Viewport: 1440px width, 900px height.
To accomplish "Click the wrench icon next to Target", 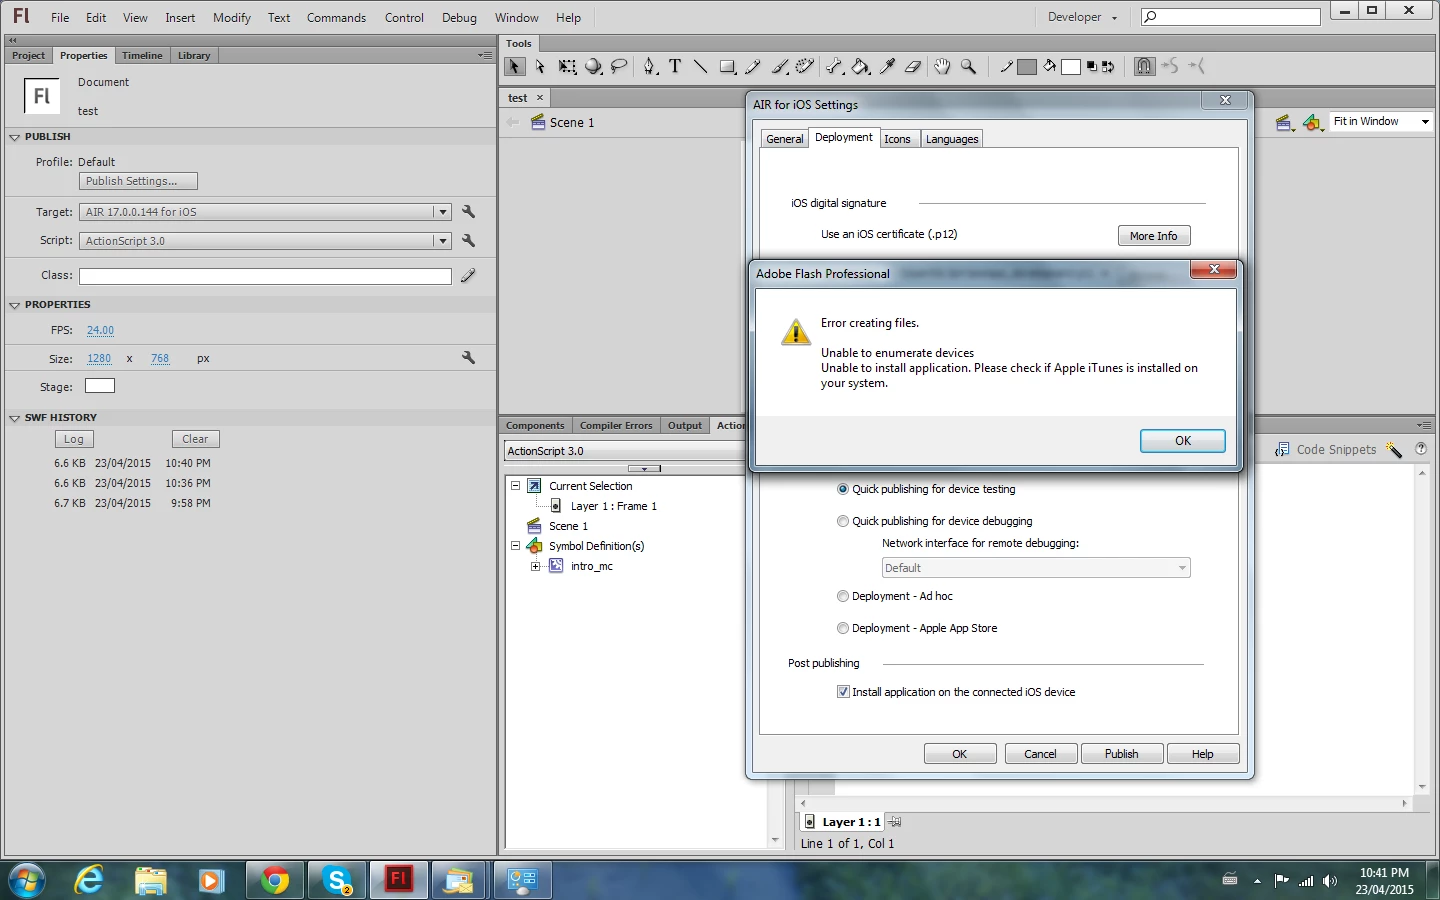I will tap(468, 212).
